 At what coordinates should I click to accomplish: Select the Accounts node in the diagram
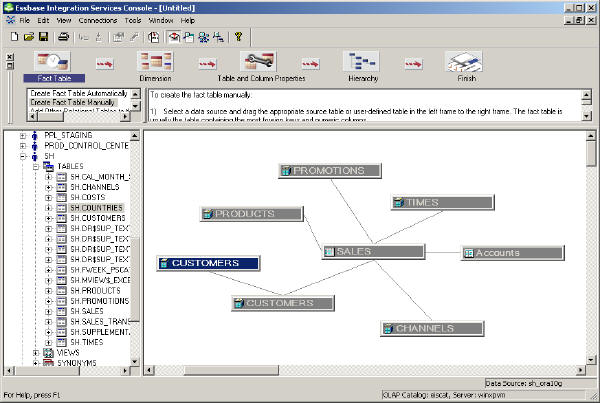point(513,253)
